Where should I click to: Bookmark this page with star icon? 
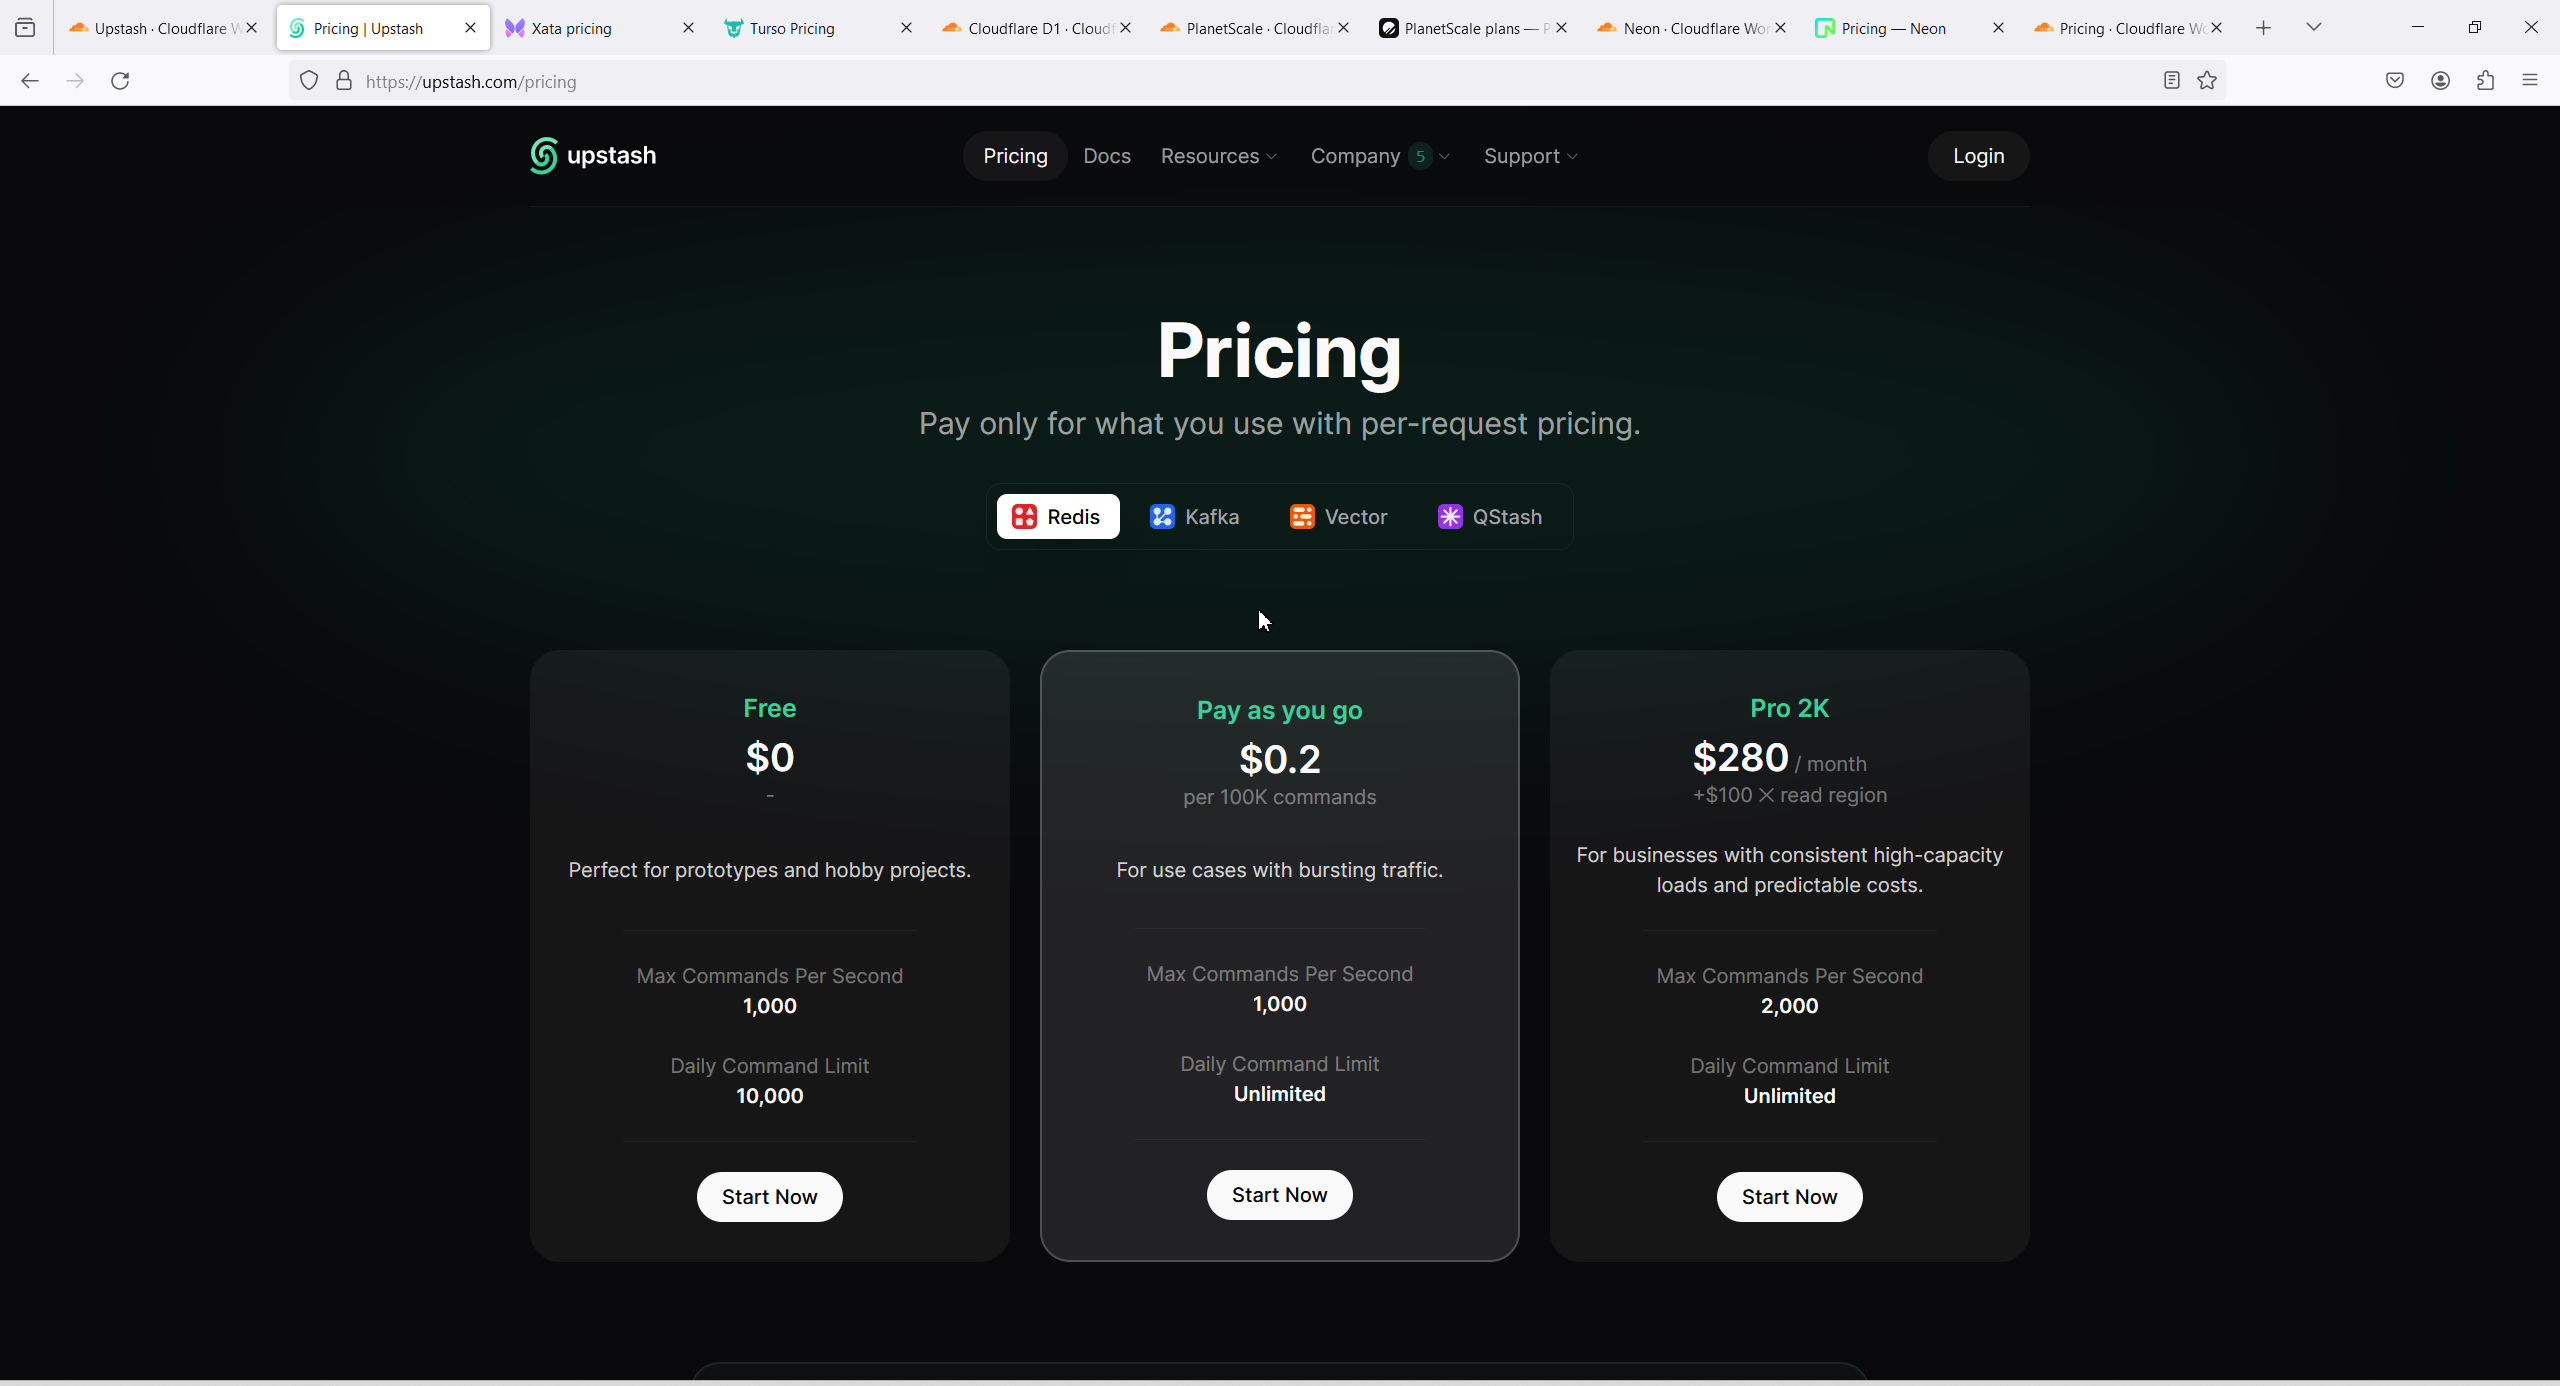[2207, 81]
